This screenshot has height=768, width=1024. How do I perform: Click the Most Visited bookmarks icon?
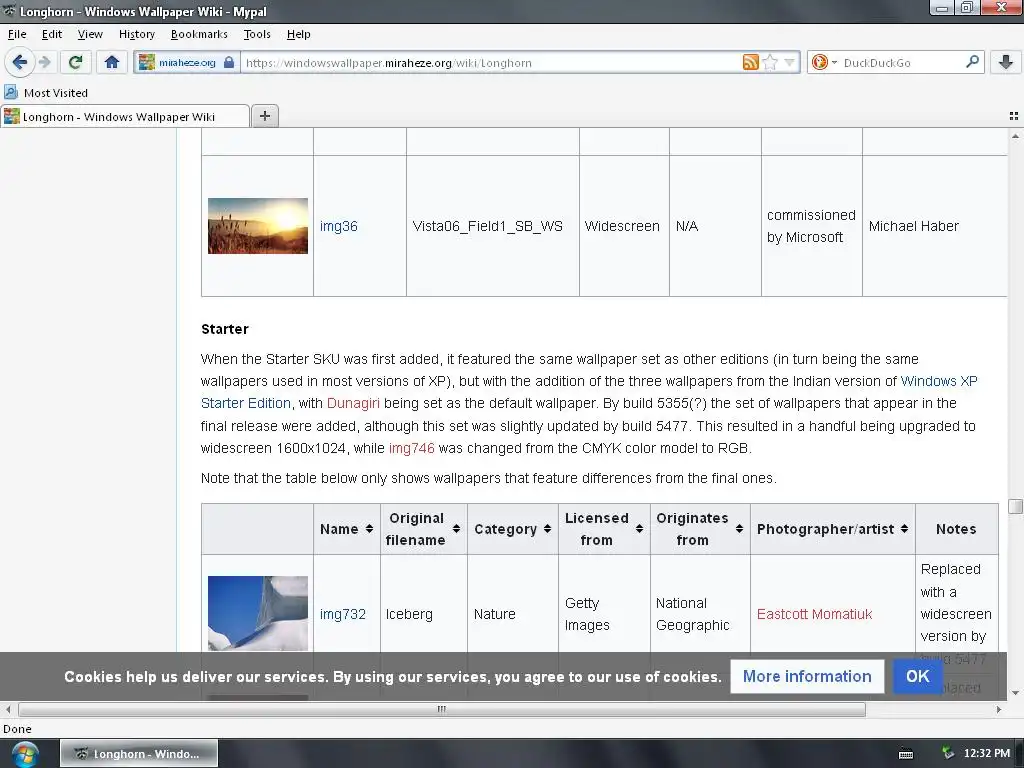tap(10, 92)
